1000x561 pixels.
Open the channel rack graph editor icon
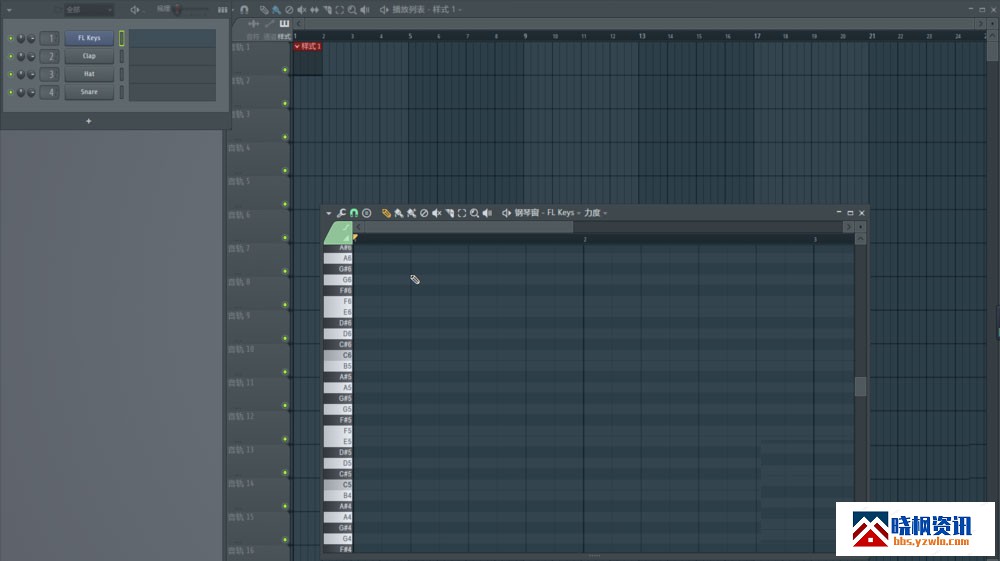click(223, 10)
